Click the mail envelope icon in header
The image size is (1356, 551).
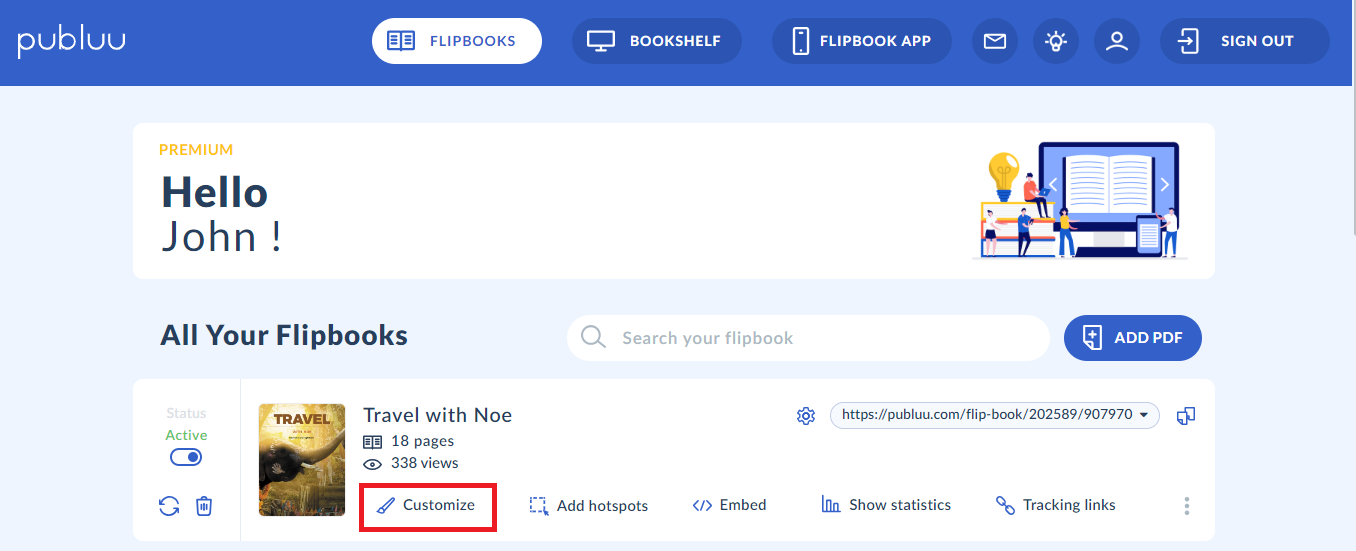click(994, 41)
